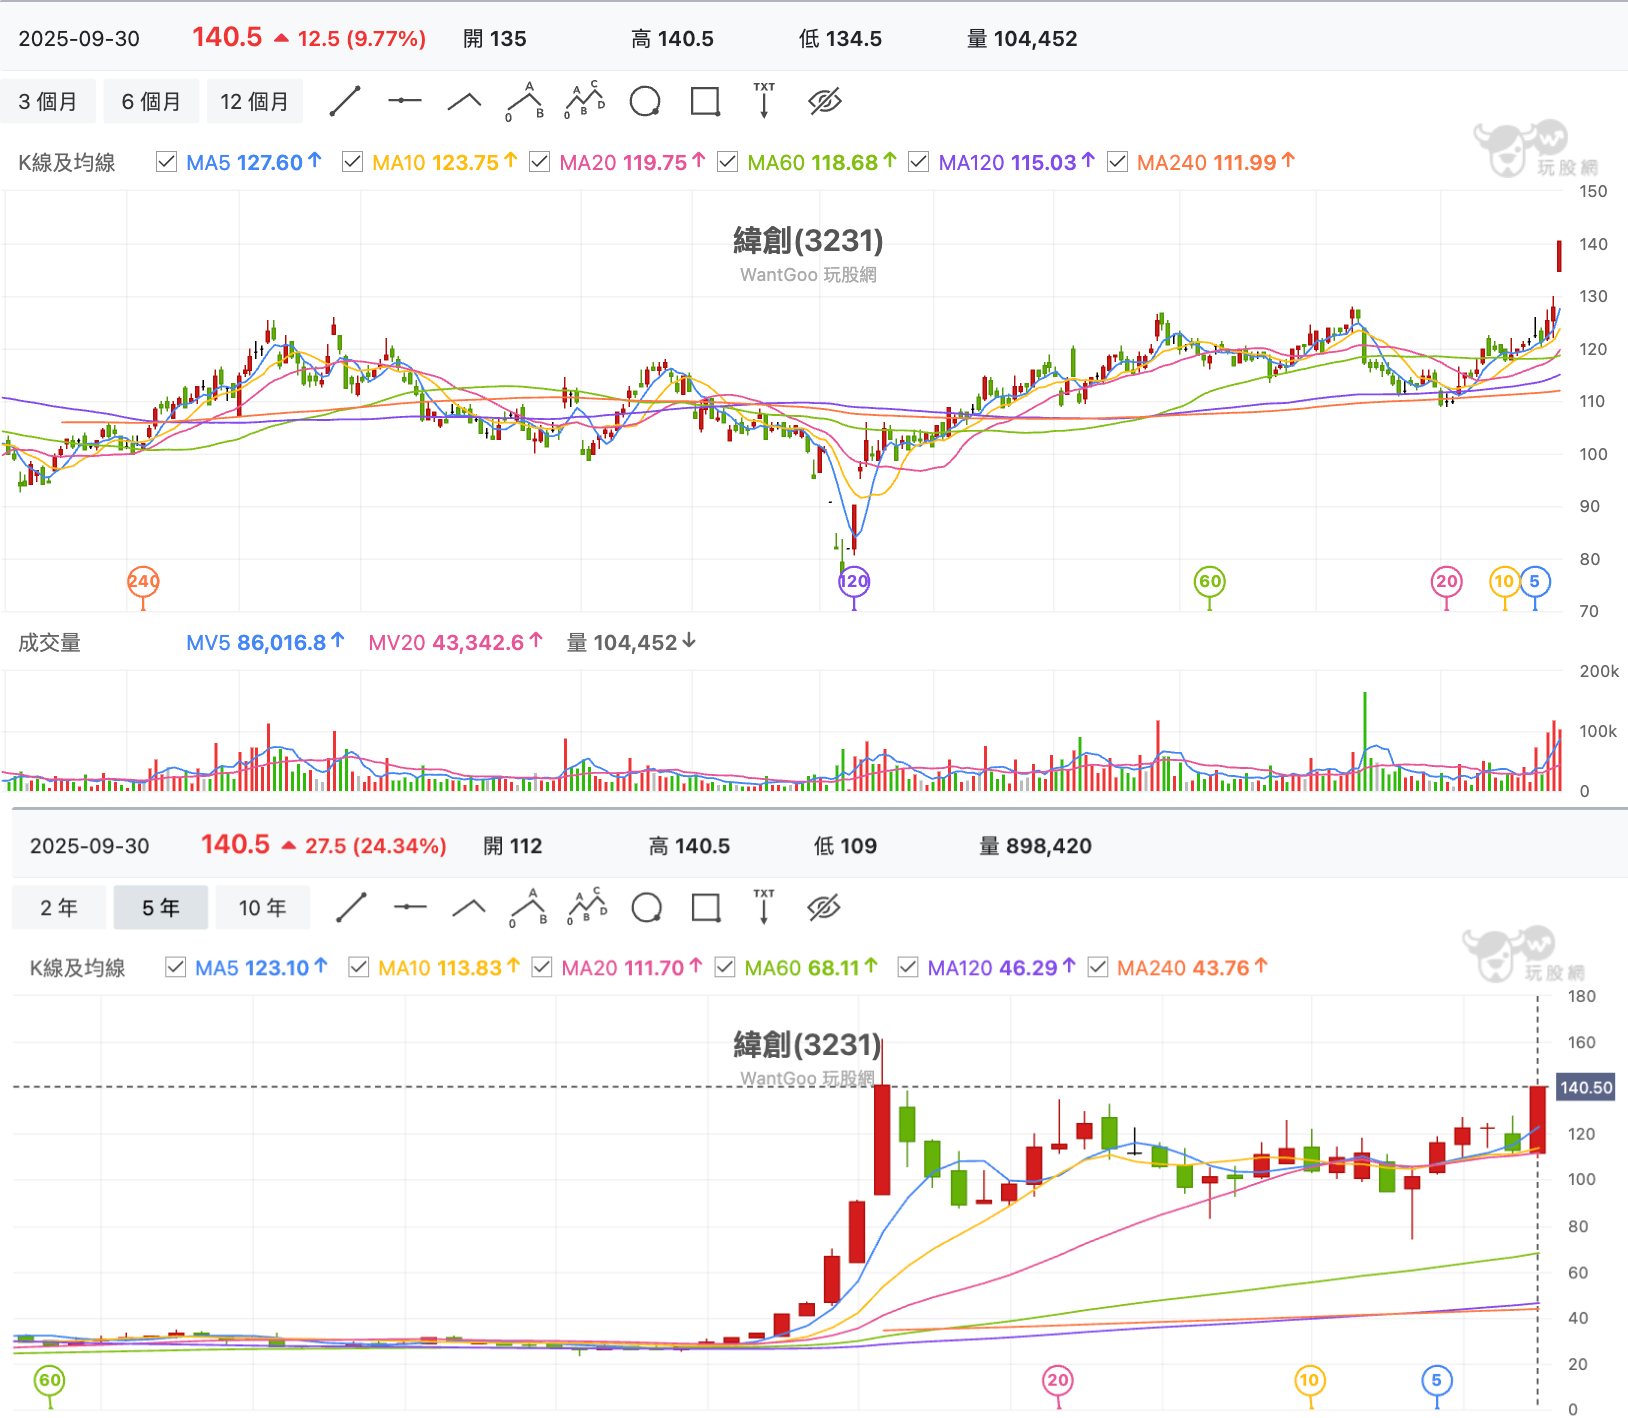Uncheck MA20 119.75 checkbox

[x=540, y=162]
